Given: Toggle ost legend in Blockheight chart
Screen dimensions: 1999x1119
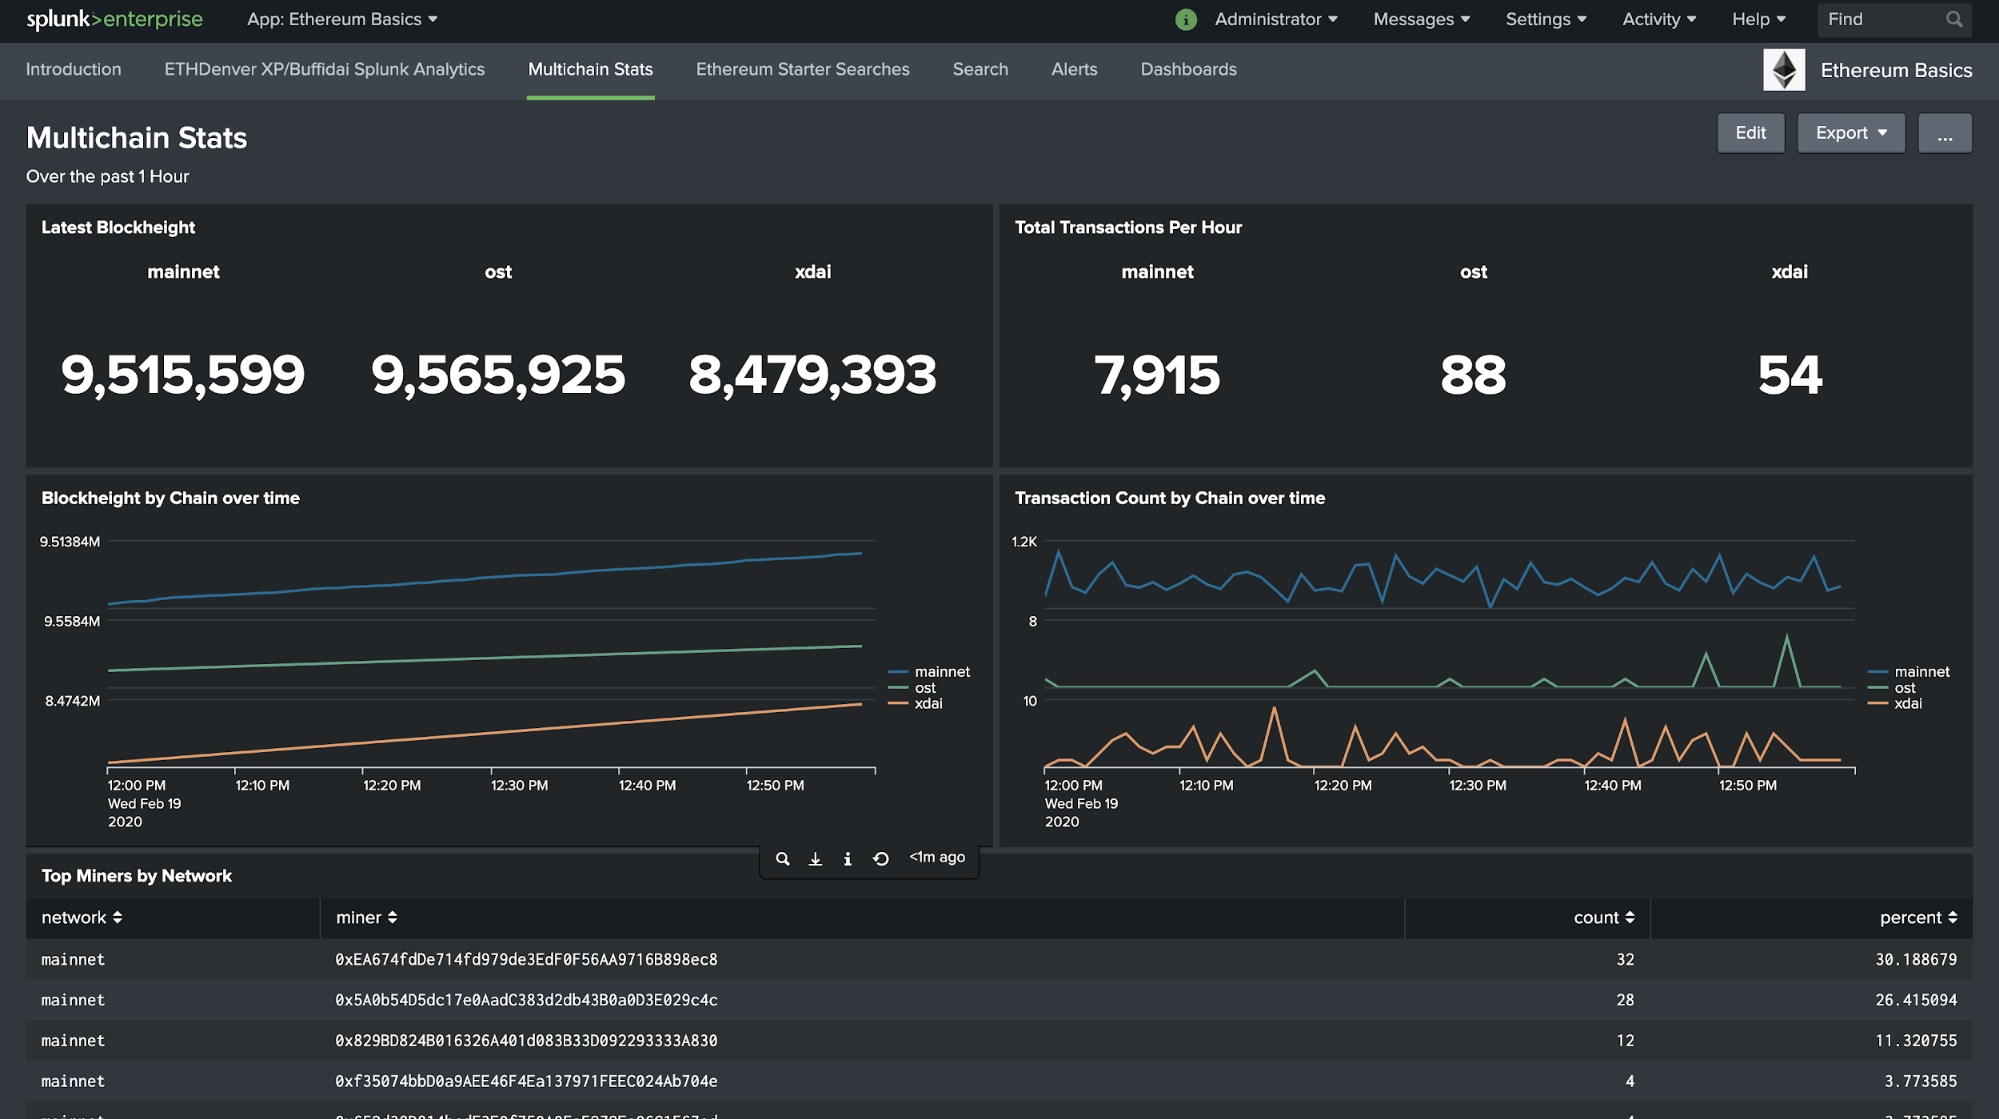Looking at the screenshot, I should click(912, 688).
